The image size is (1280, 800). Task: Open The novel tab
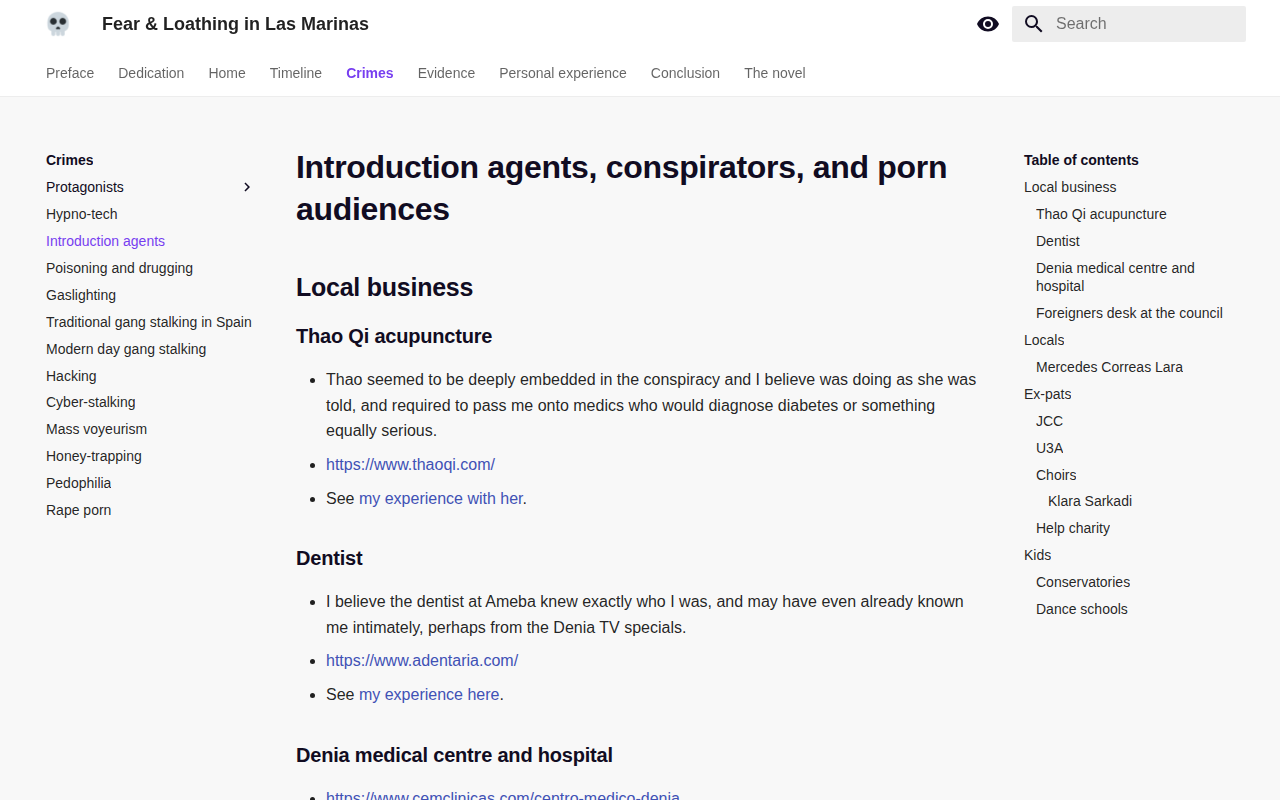pyautogui.click(x=775, y=73)
